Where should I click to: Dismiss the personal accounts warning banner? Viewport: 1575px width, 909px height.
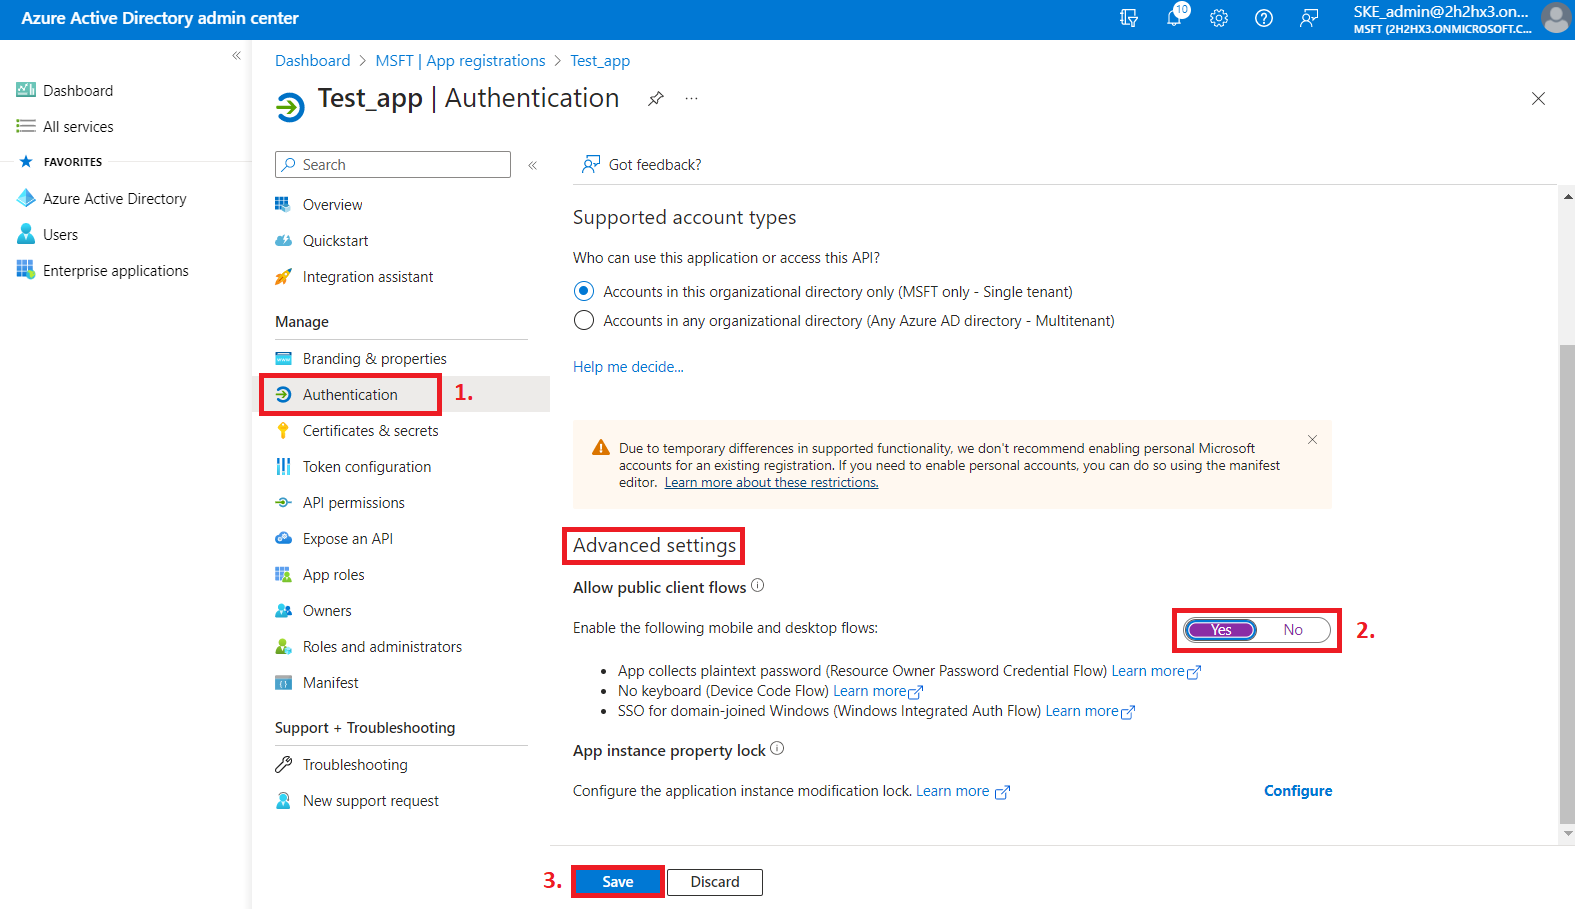point(1312,440)
